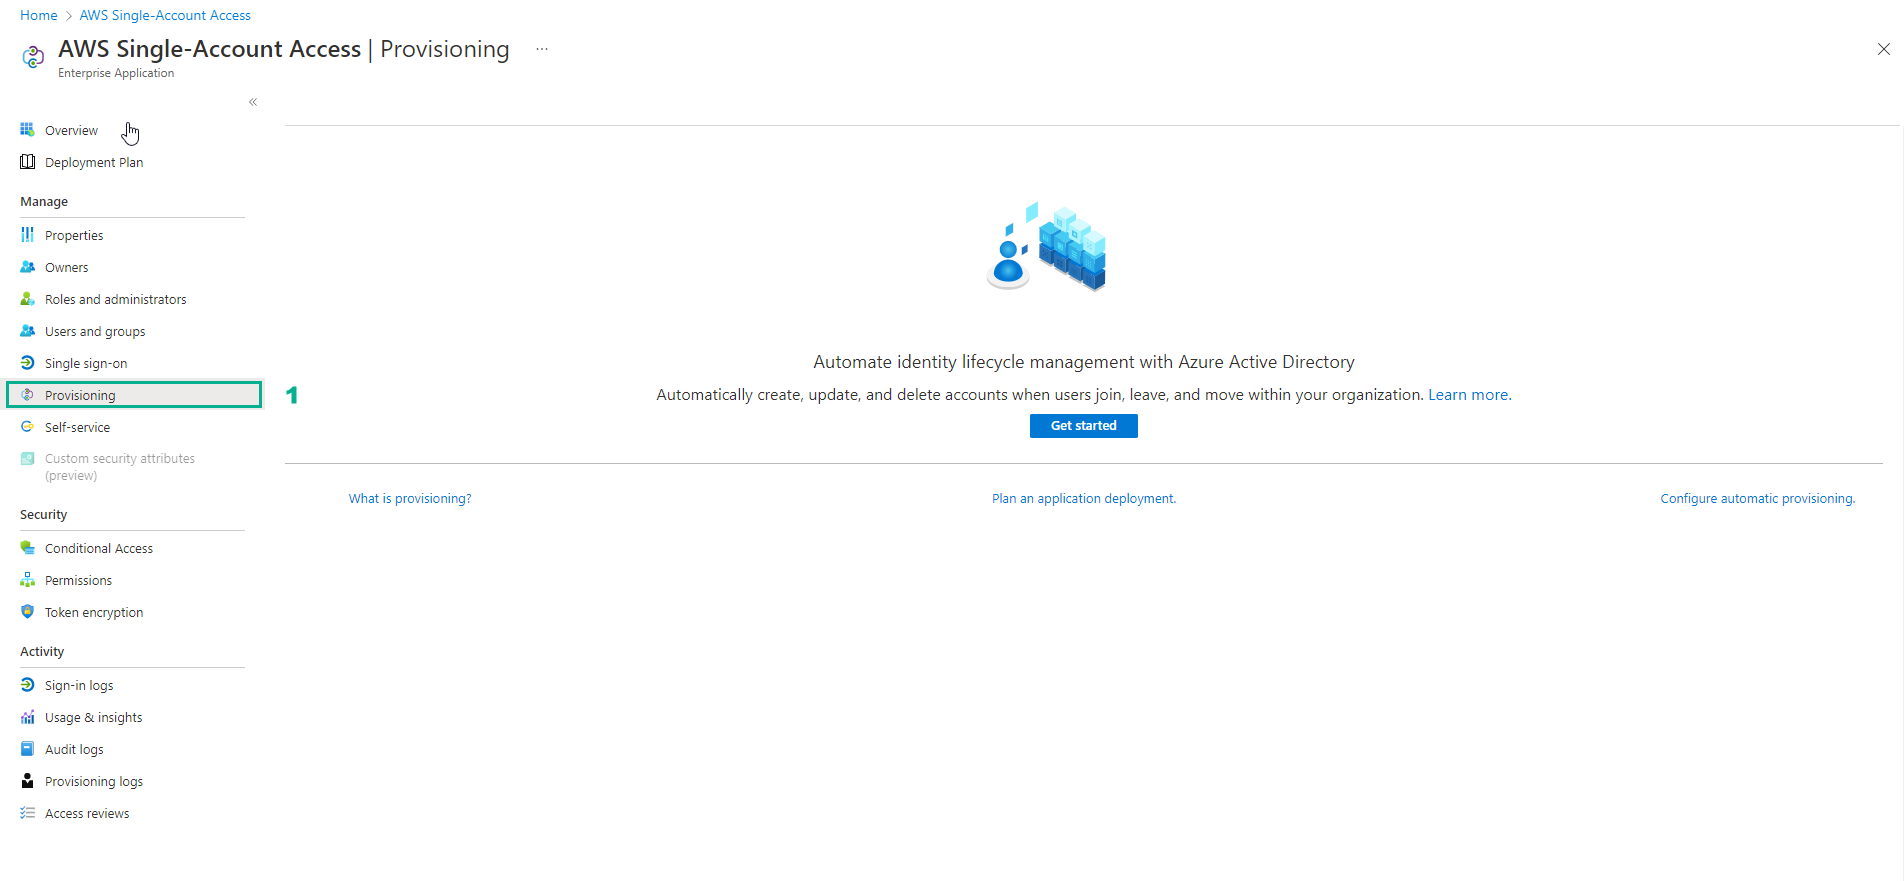Click the Custom security attributes icon
Viewport: 1904px width, 881px height.
coord(27,459)
